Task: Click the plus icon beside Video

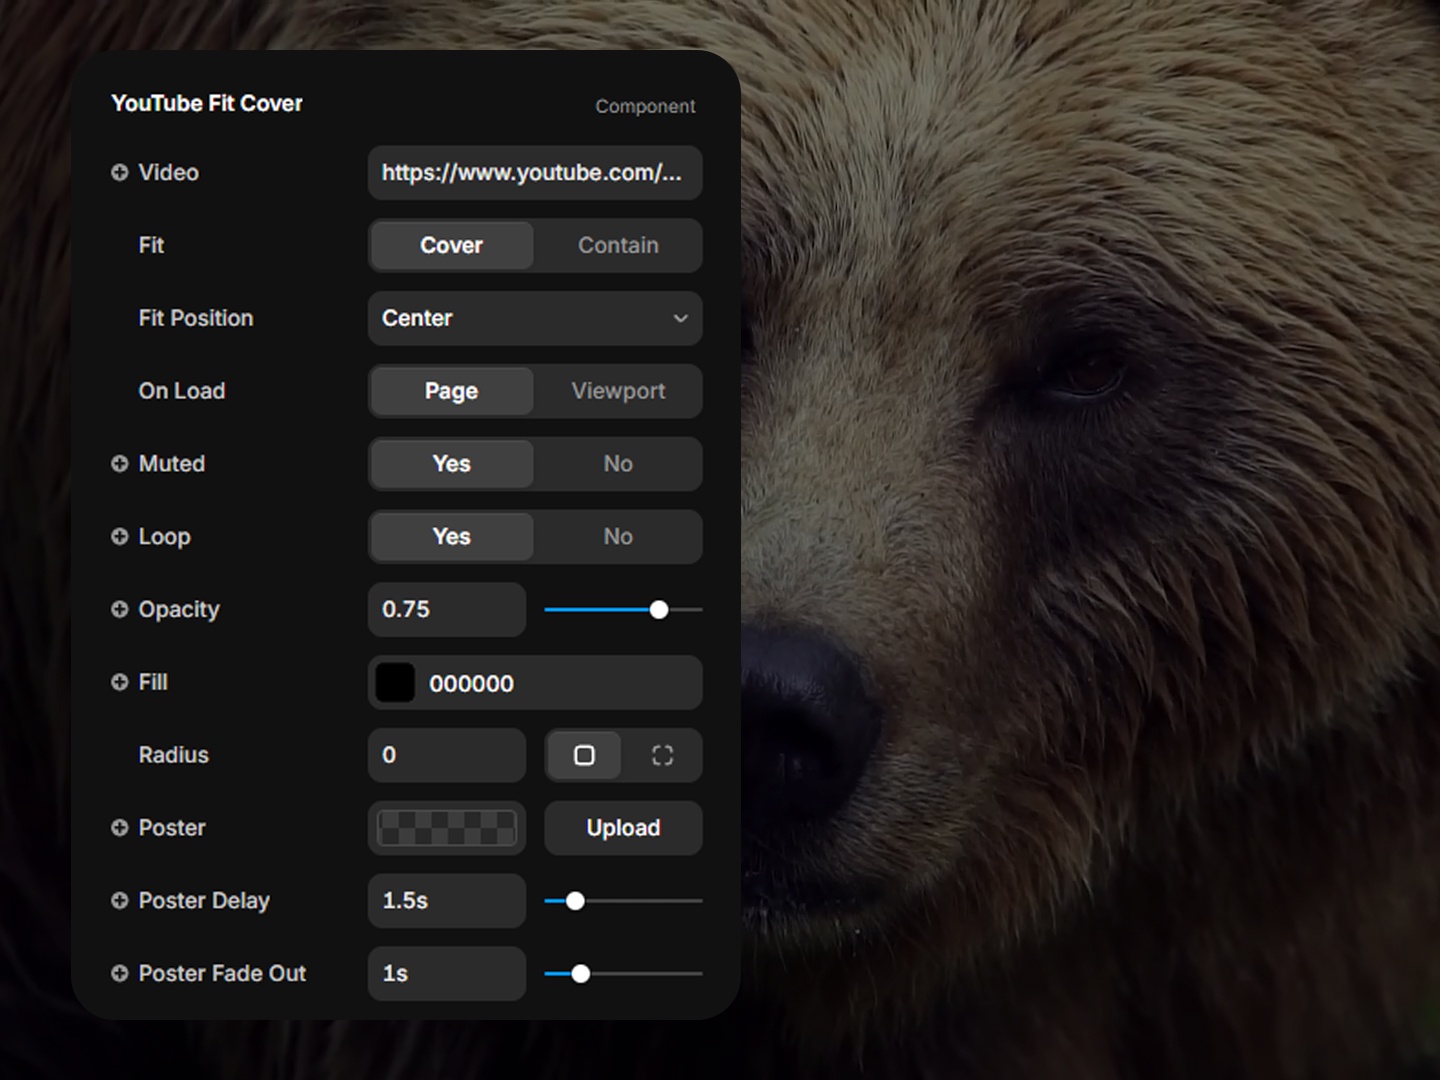Action: (120, 173)
